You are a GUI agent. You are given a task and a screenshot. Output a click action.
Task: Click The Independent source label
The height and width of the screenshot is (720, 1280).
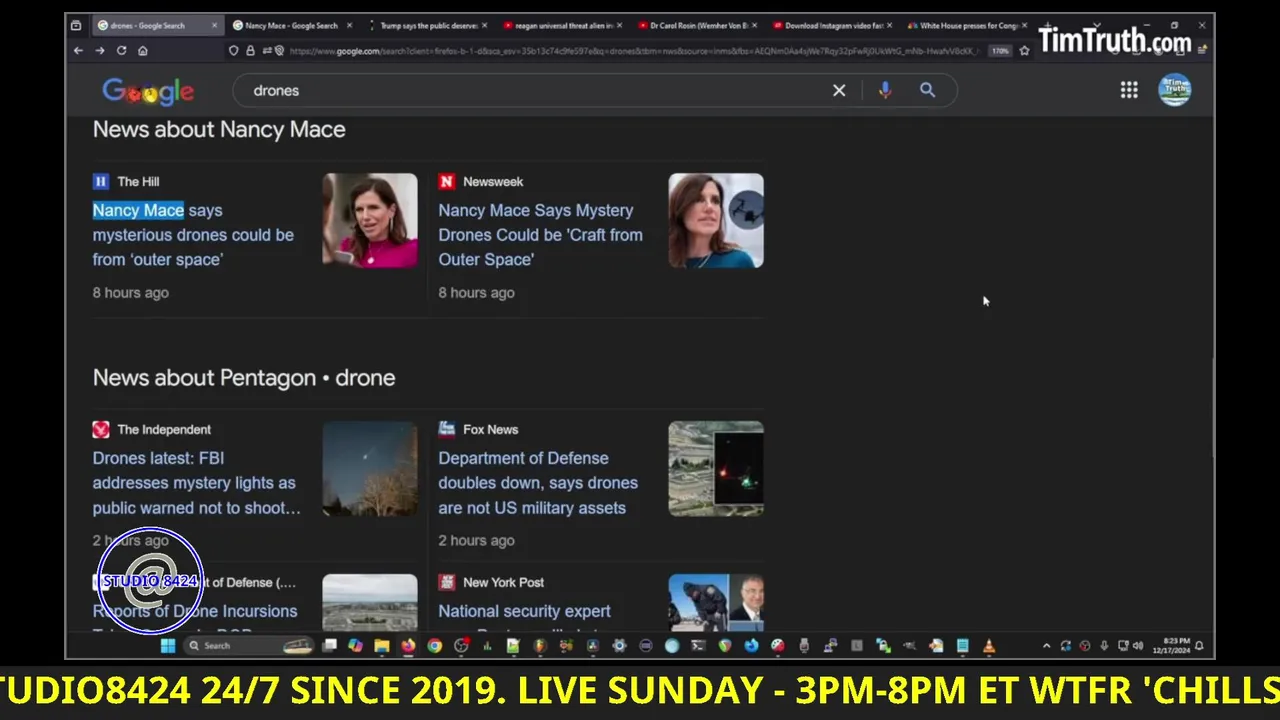(164, 429)
